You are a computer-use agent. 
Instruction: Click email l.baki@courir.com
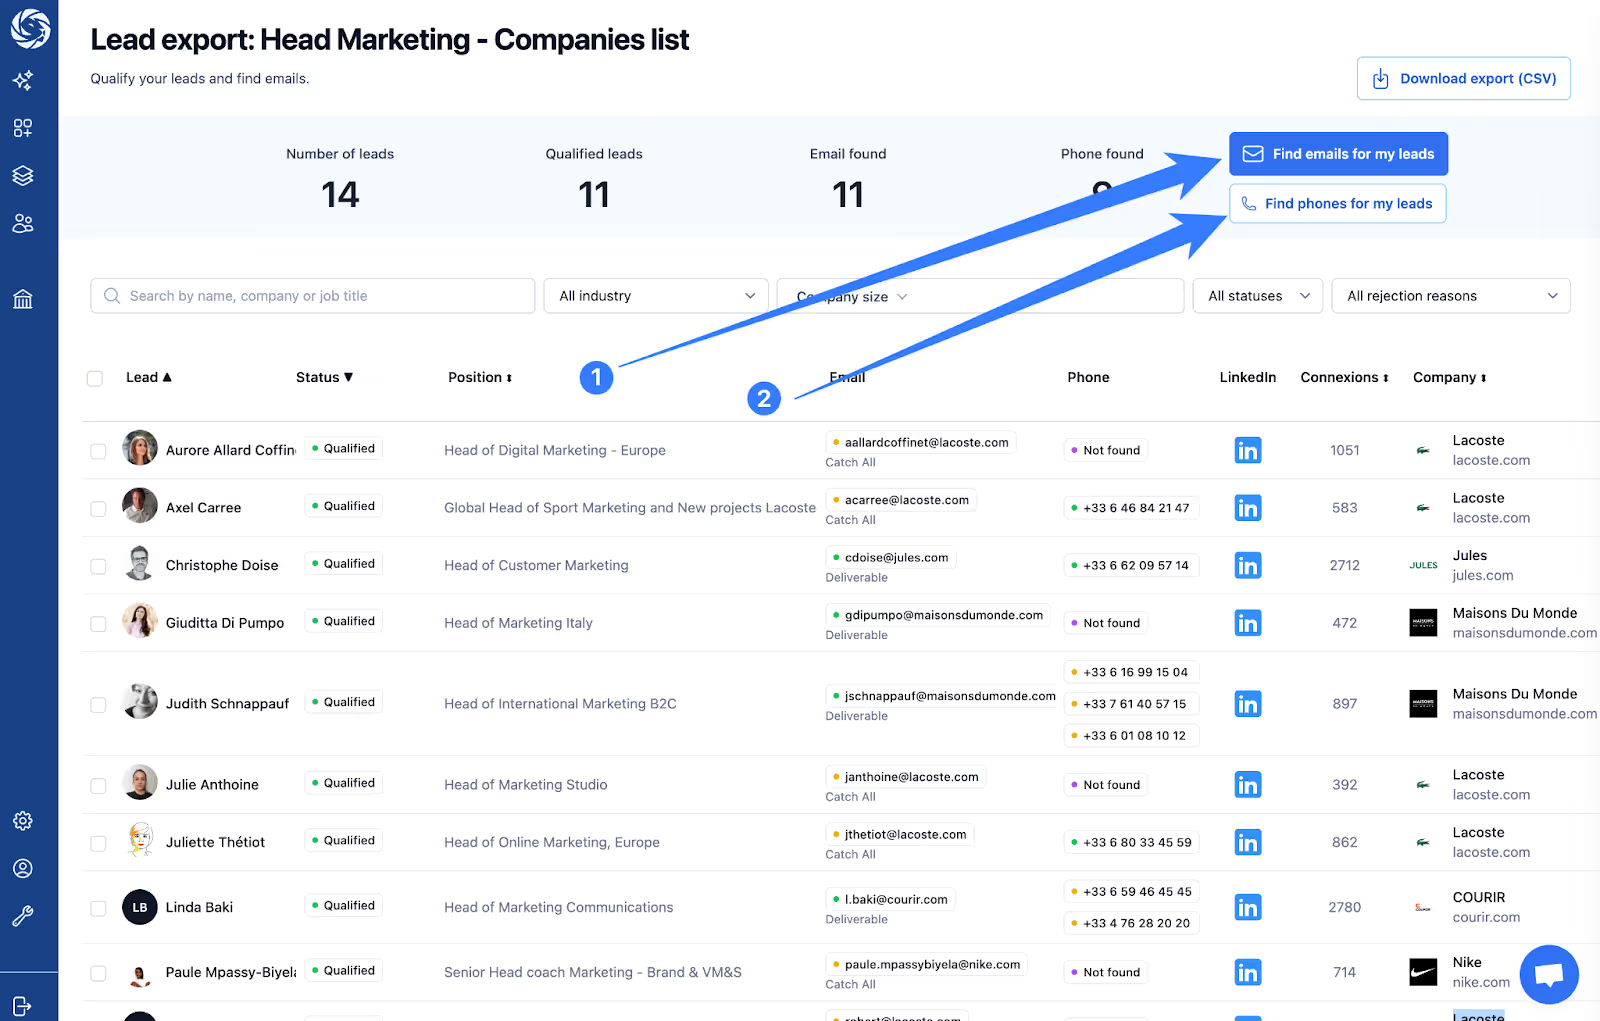tap(890, 899)
